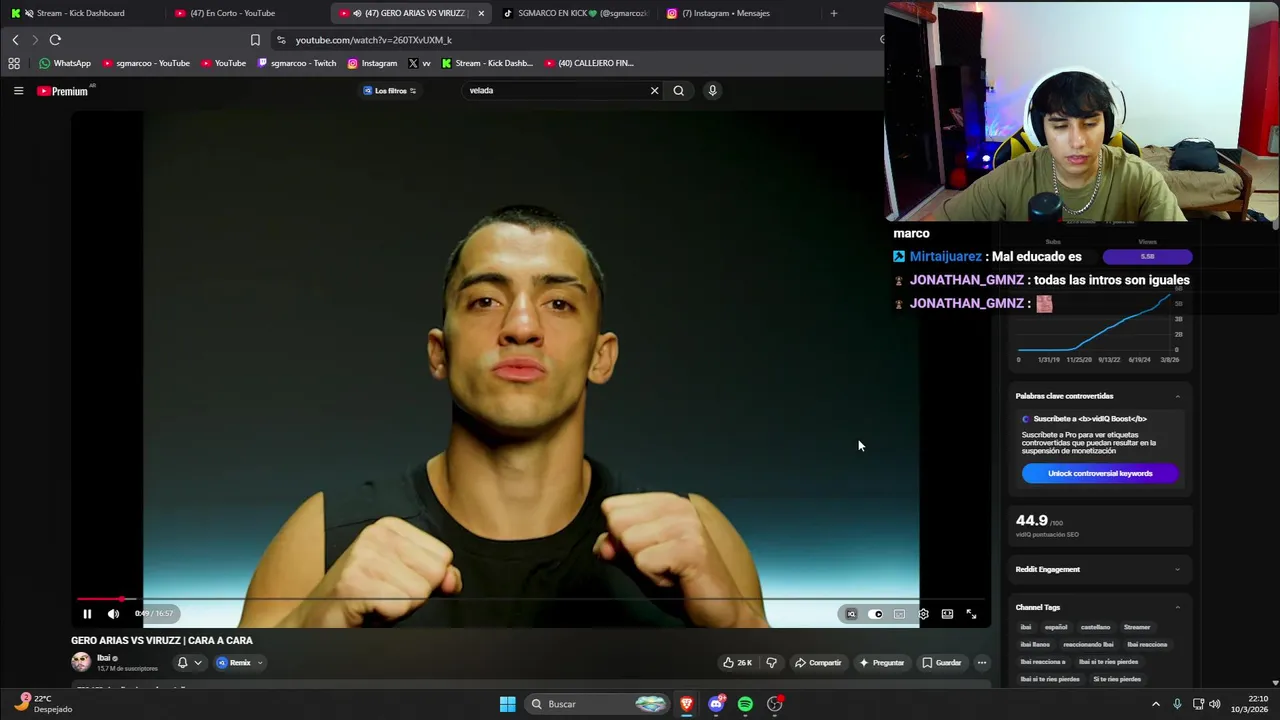This screenshot has height=720, width=1280.
Task: Switch to En Corto - YouTube tab
Action: click(240, 13)
